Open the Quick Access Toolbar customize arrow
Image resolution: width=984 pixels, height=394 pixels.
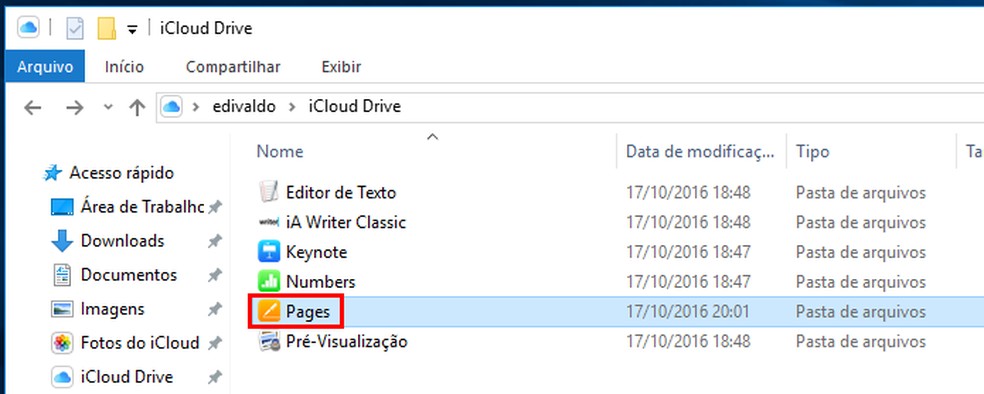132,29
